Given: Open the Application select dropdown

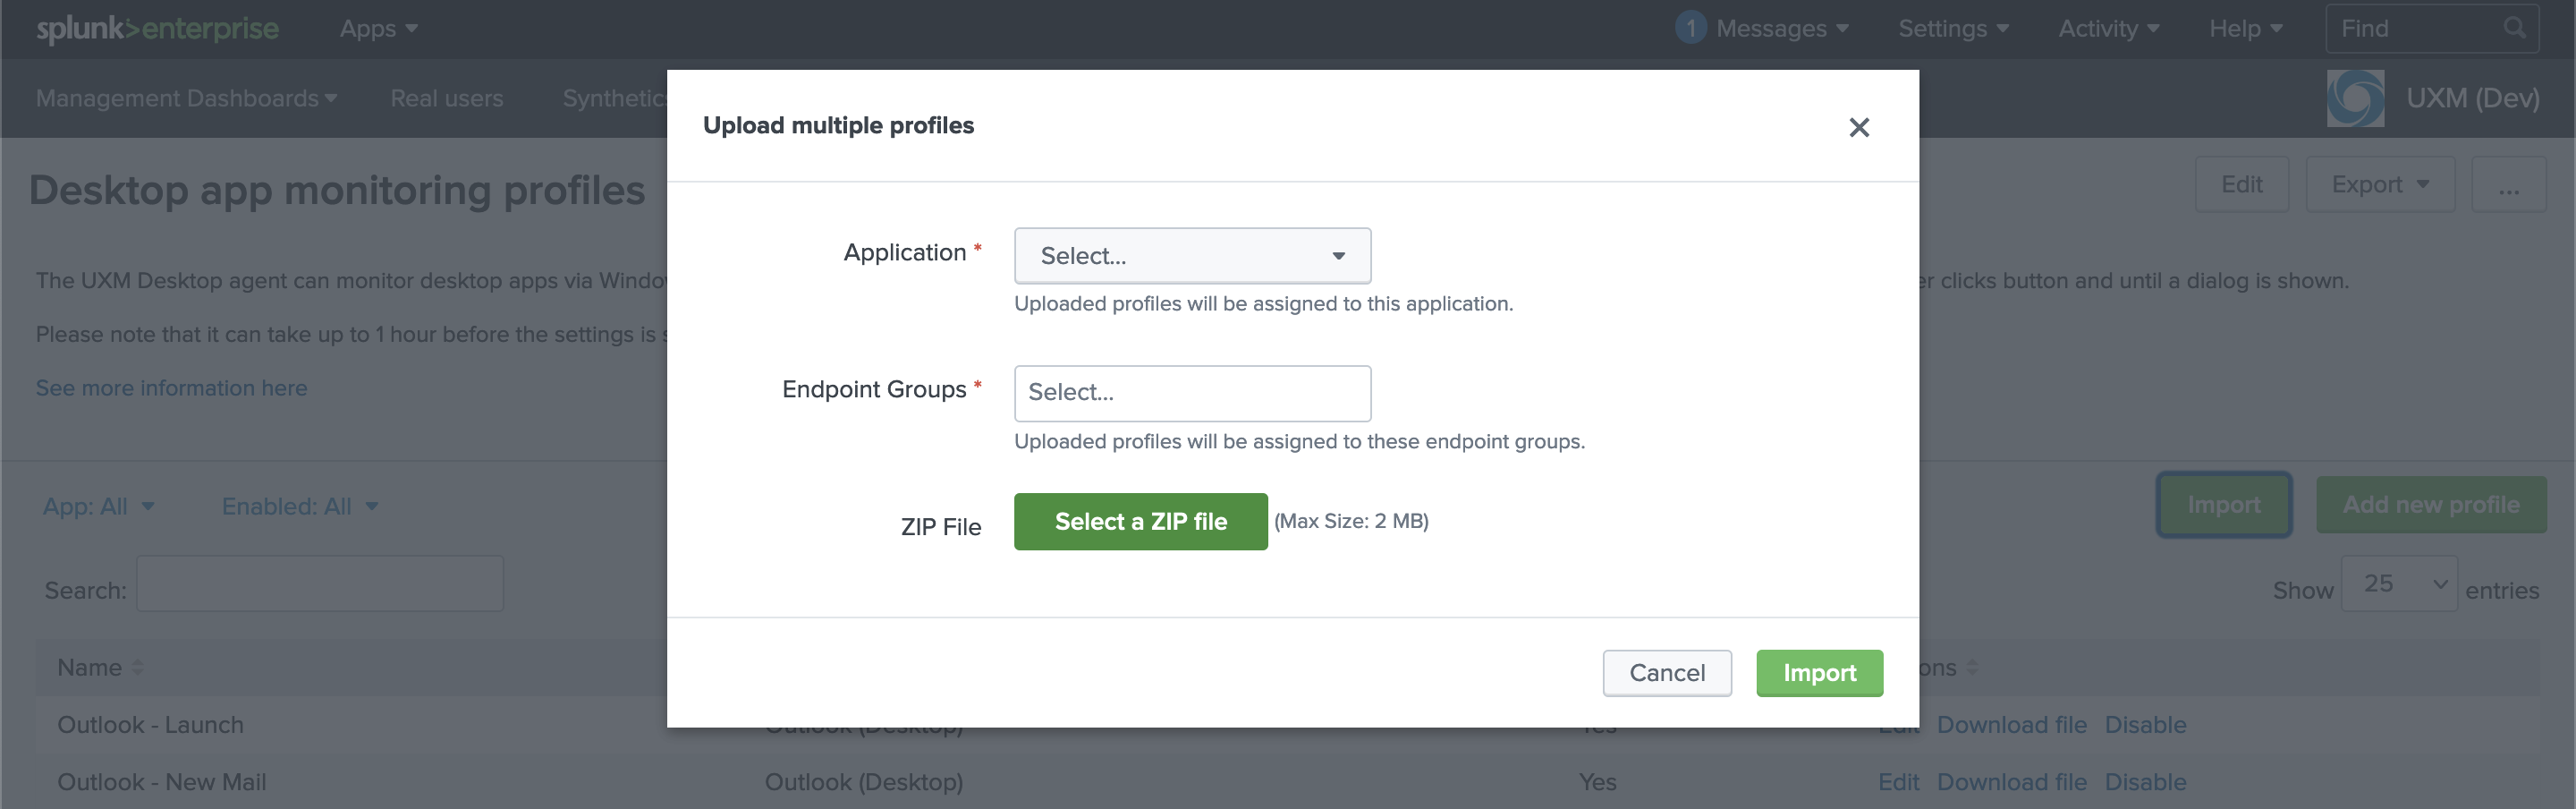Looking at the screenshot, I should click(x=1192, y=256).
